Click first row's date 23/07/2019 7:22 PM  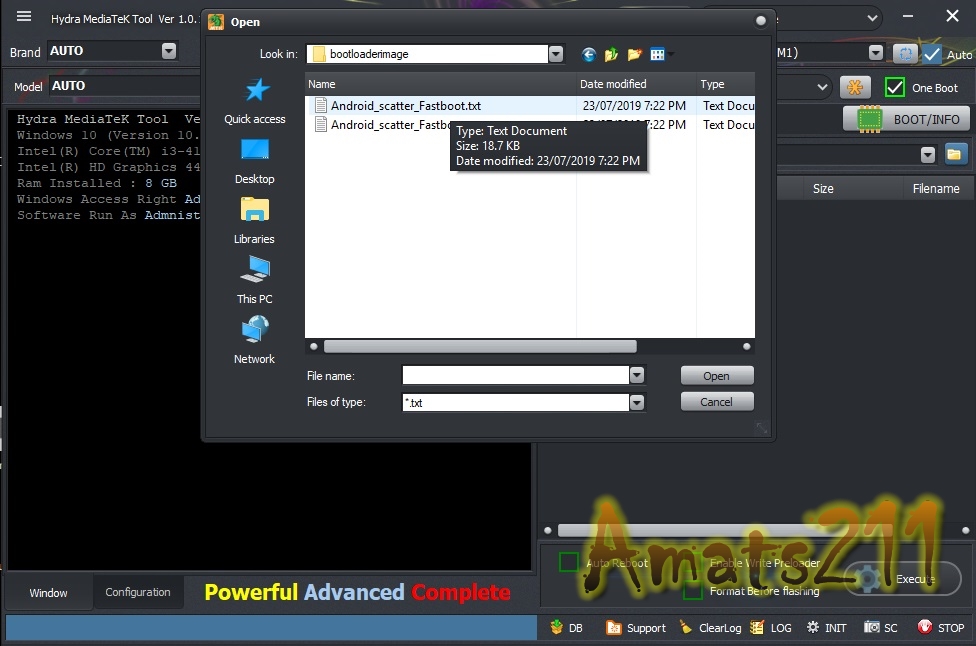pos(634,106)
